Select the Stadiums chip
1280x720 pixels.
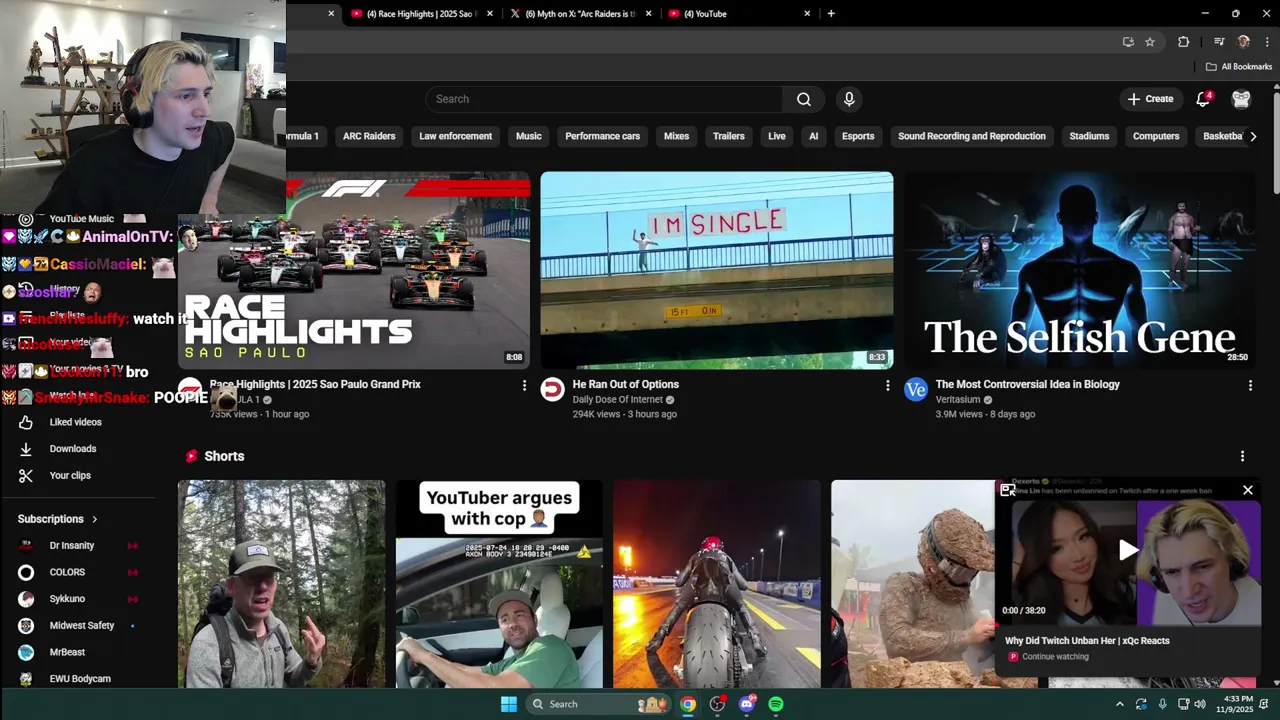point(1089,136)
